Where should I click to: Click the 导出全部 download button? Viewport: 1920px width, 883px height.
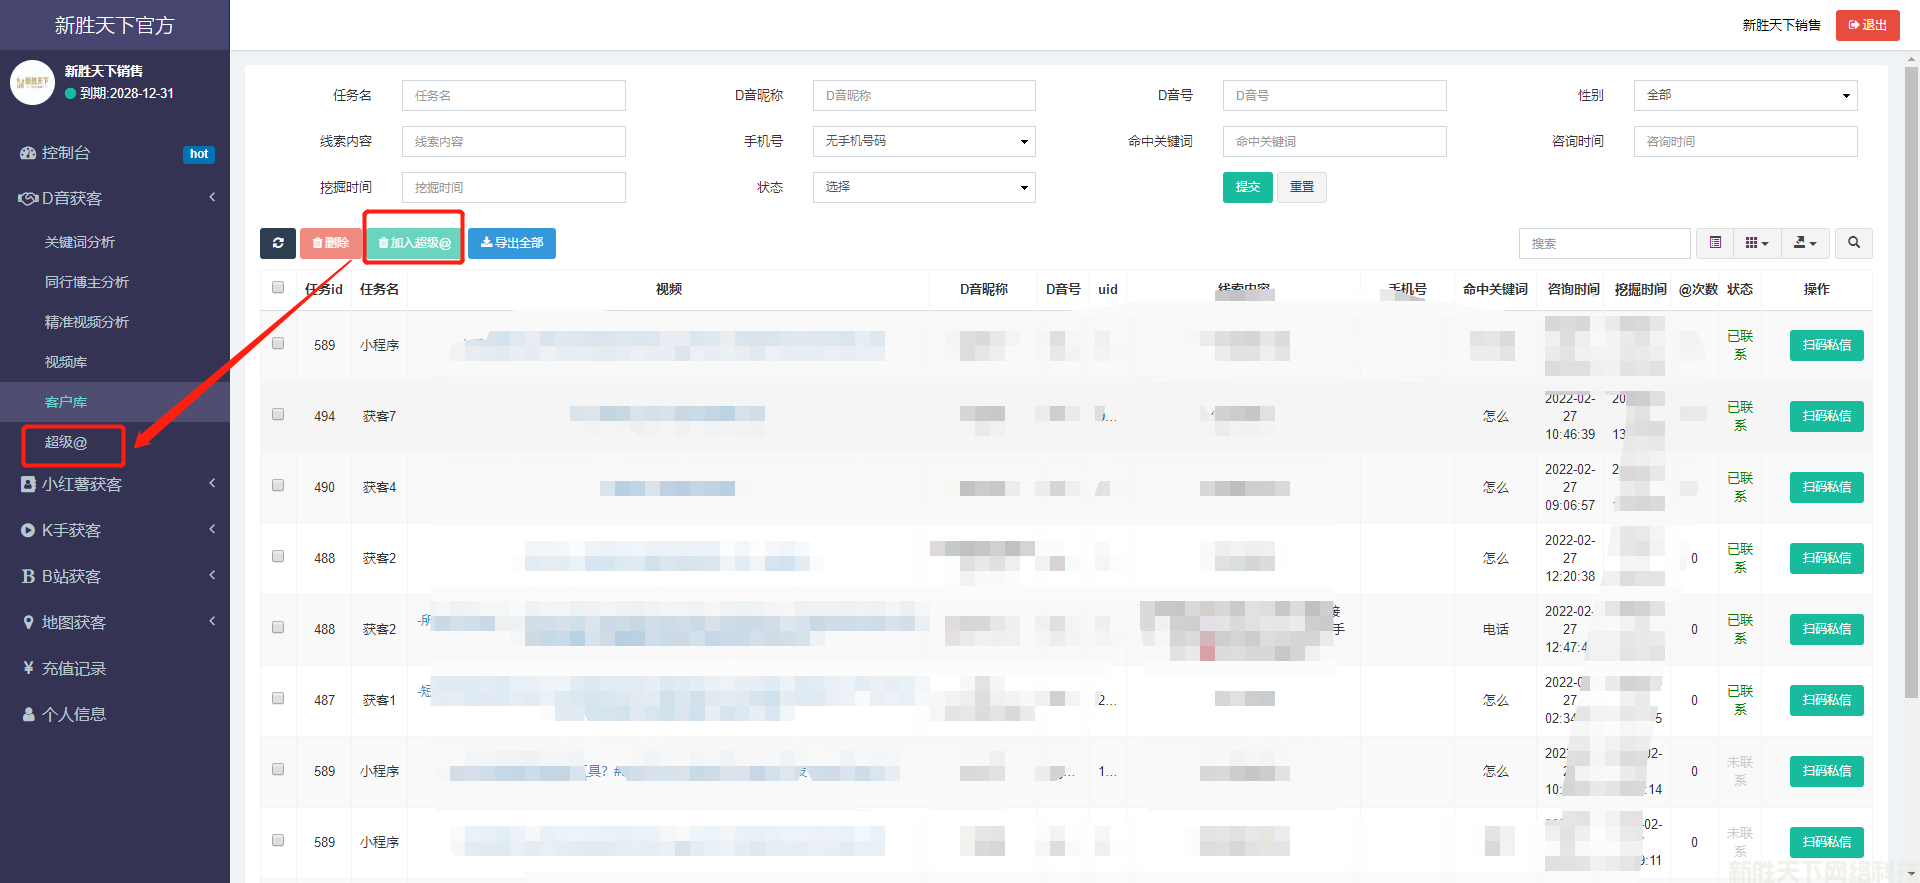pos(512,243)
